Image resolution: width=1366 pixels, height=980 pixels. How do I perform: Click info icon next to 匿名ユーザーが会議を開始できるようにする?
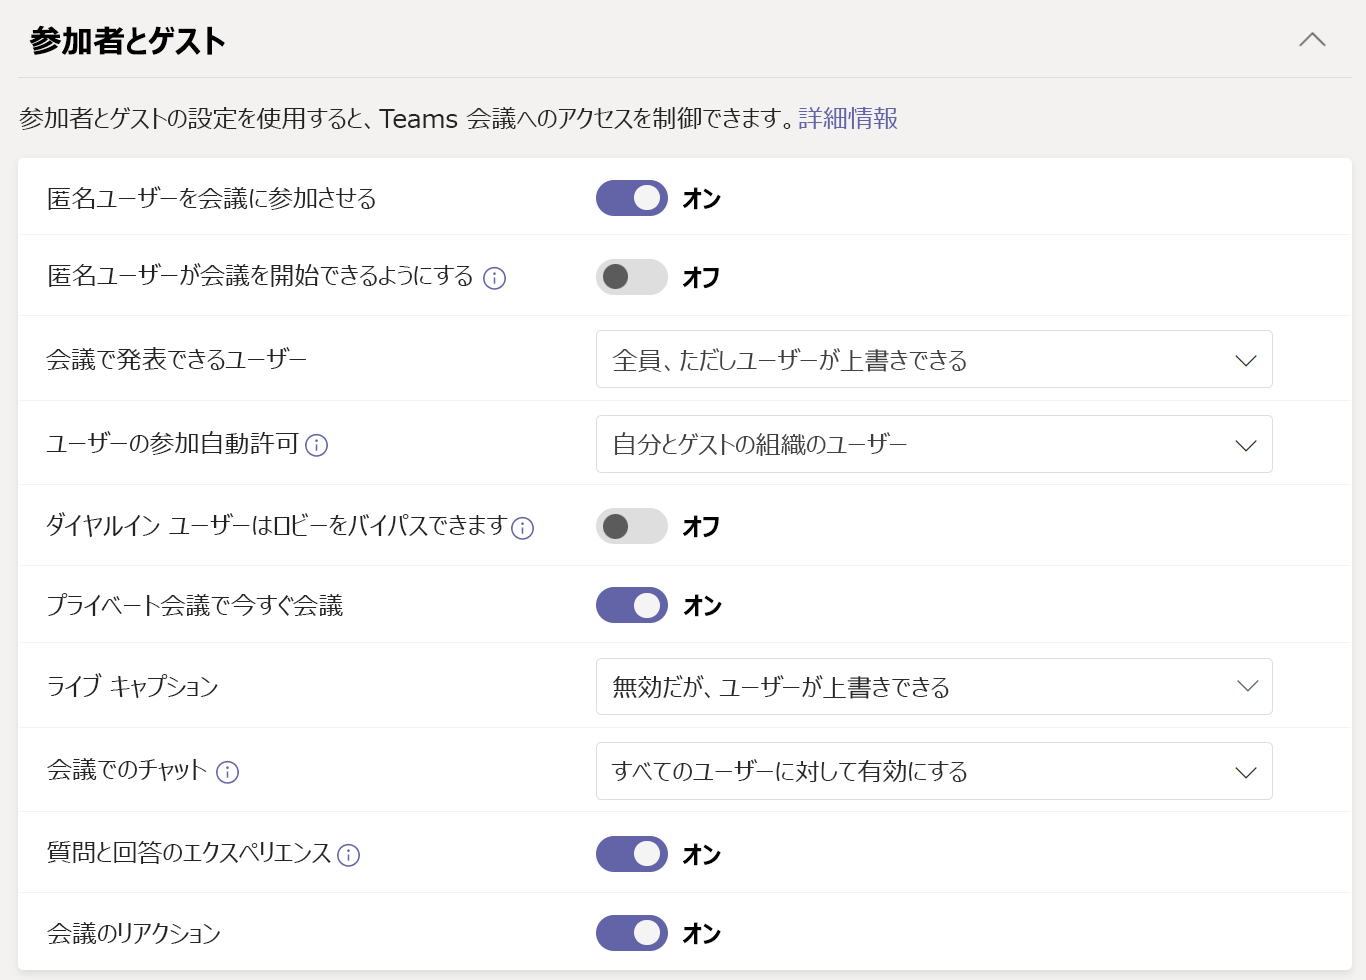494,278
